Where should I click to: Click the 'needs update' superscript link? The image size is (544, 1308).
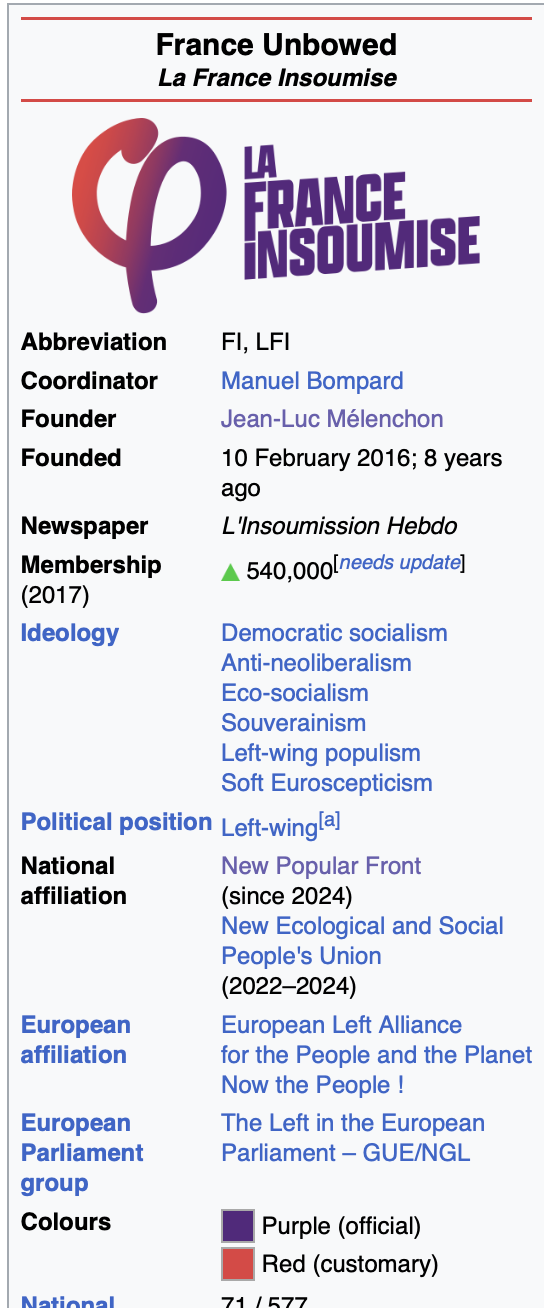[x=400, y=562]
